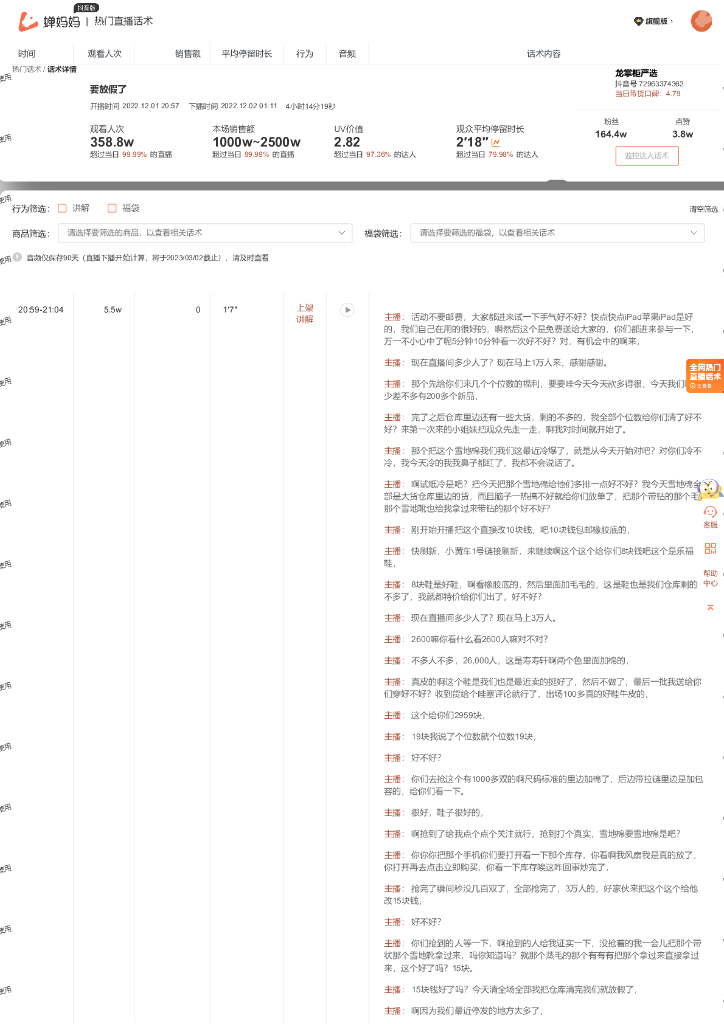Open the 商品筛选 product dropdown

[x=205, y=233]
